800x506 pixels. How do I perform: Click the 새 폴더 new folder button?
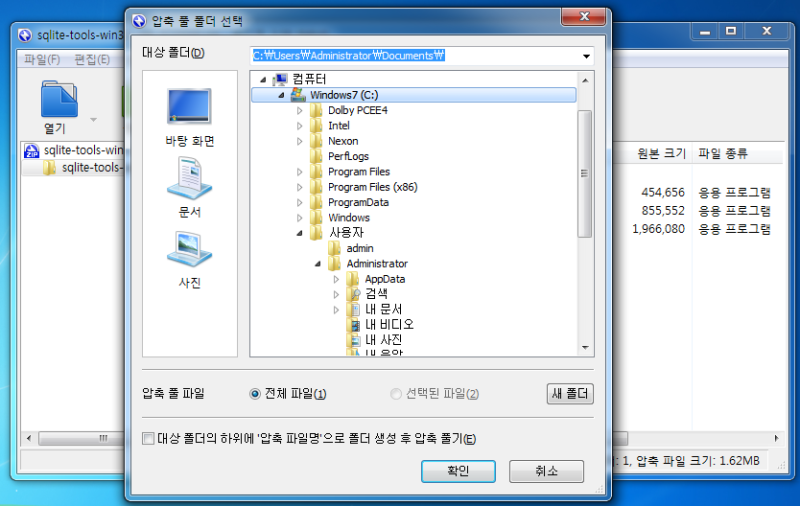(570, 394)
